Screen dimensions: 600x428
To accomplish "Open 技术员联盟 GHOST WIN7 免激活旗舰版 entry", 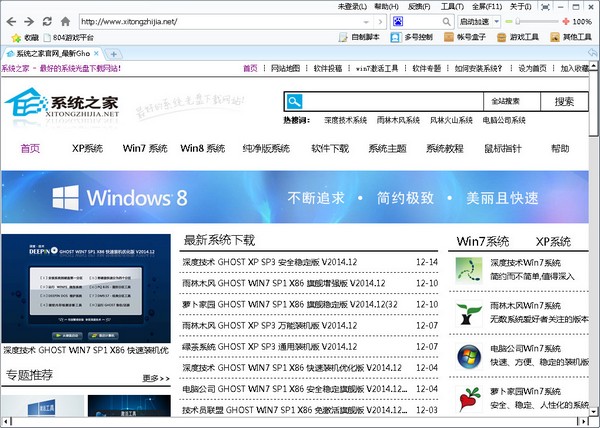I will click(x=295, y=410).
